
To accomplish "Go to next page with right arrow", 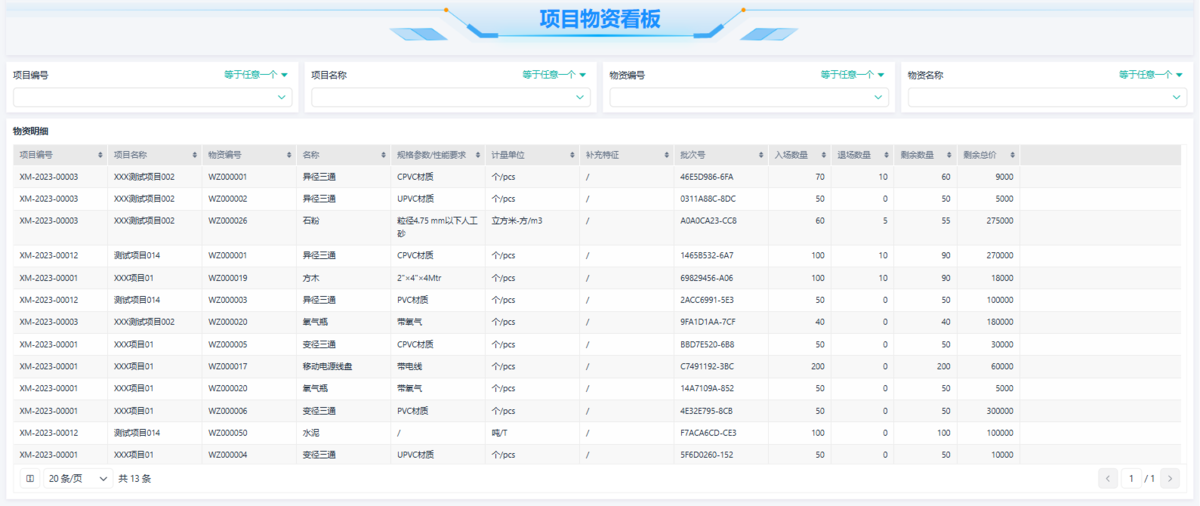I will tap(1171, 479).
